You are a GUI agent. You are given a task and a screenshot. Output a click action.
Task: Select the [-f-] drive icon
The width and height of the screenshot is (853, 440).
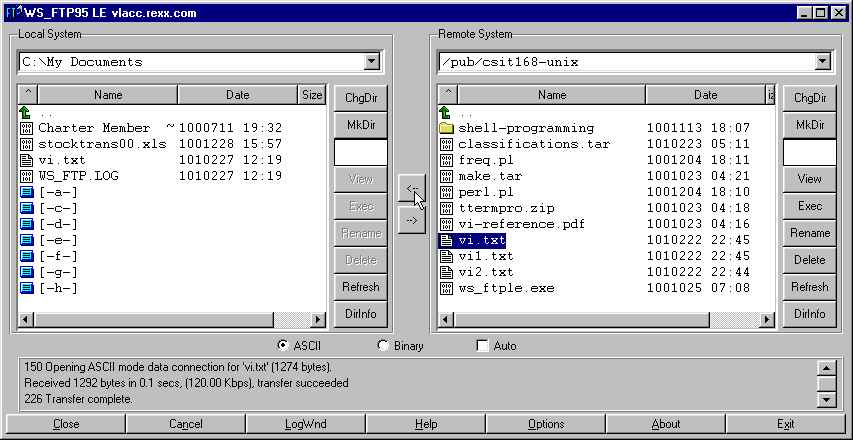click(x=26, y=256)
